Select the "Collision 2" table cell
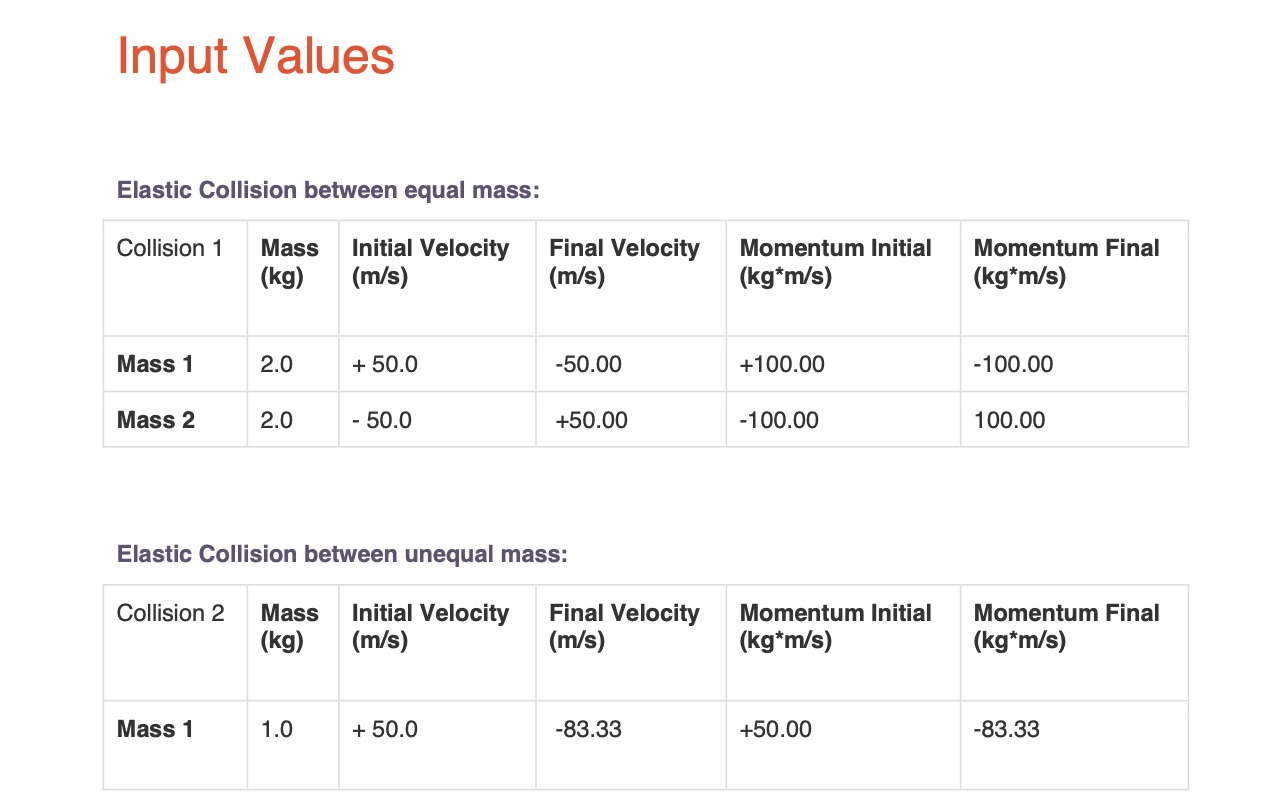The height and width of the screenshot is (800, 1280). (x=171, y=613)
